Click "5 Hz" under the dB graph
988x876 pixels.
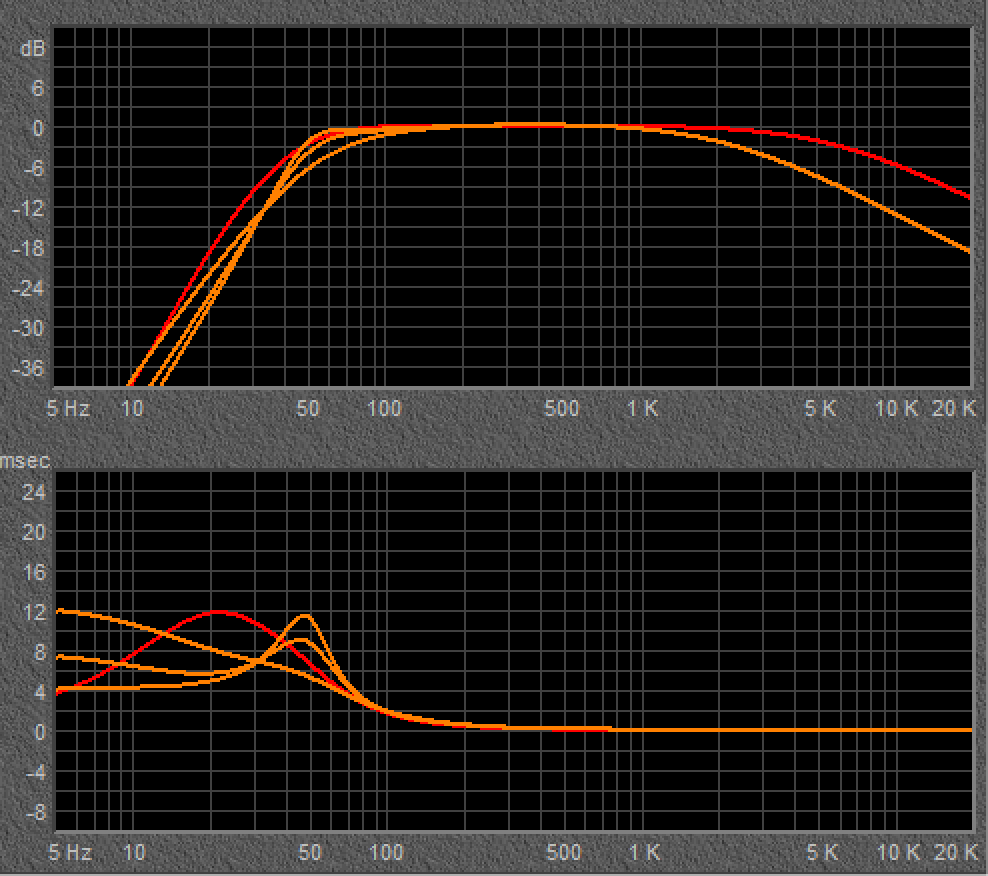coord(68,409)
